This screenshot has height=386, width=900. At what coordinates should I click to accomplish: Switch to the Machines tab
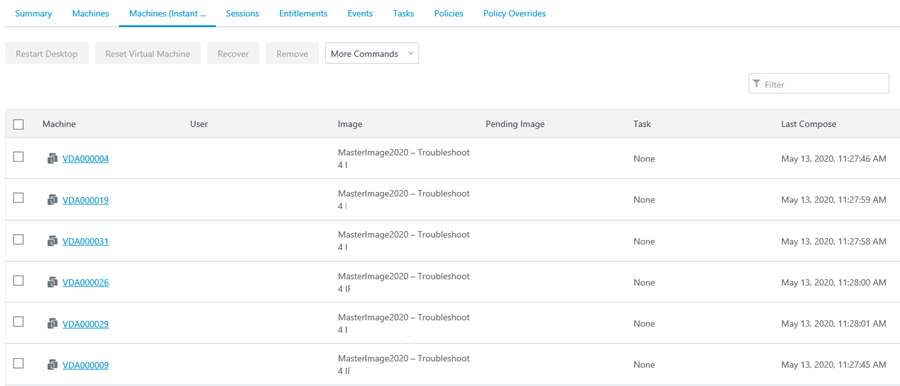click(x=91, y=13)
